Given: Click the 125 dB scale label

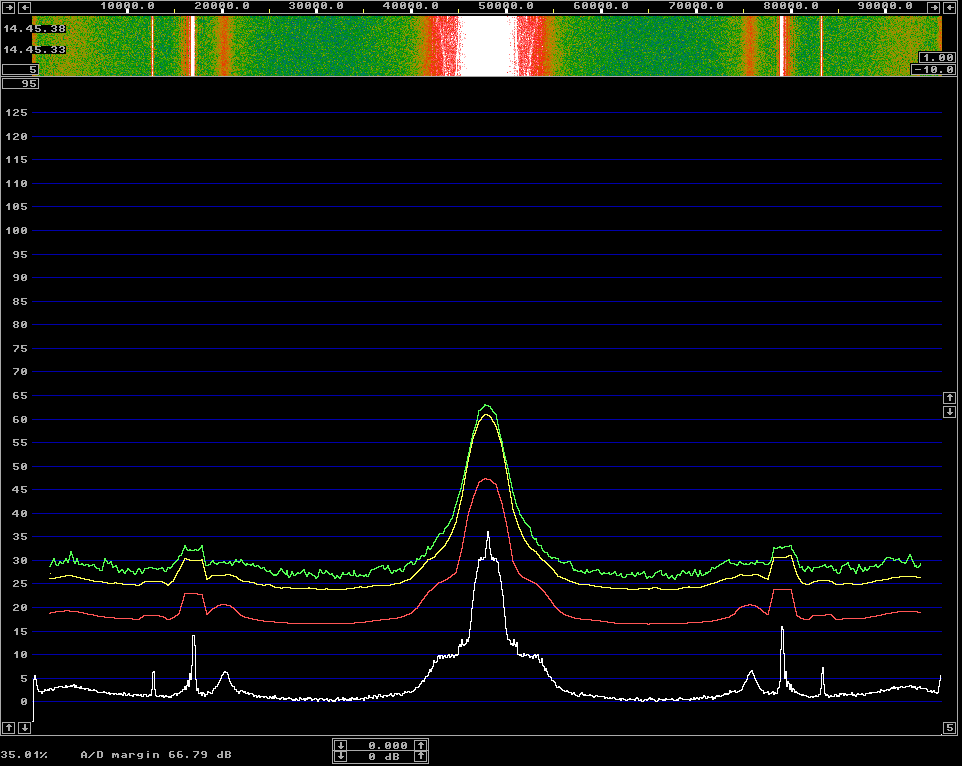Looking at the screenshot, I should [x=17, y=113].
